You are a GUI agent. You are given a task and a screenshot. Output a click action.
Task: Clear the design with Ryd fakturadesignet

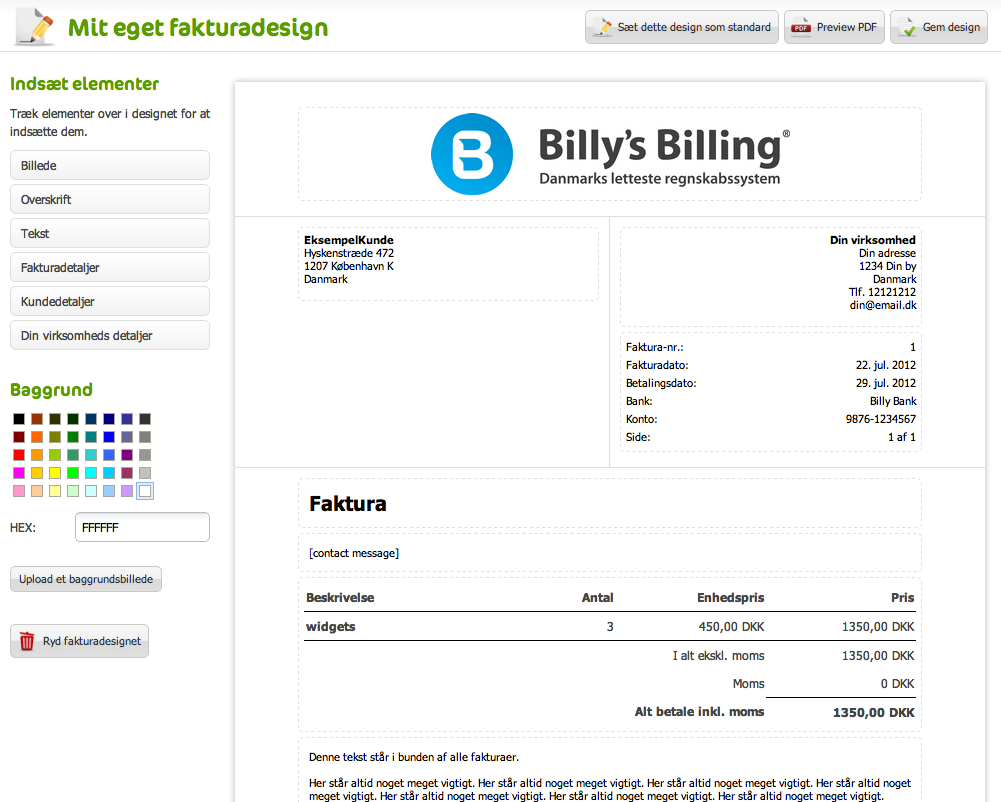pos(79,640)
